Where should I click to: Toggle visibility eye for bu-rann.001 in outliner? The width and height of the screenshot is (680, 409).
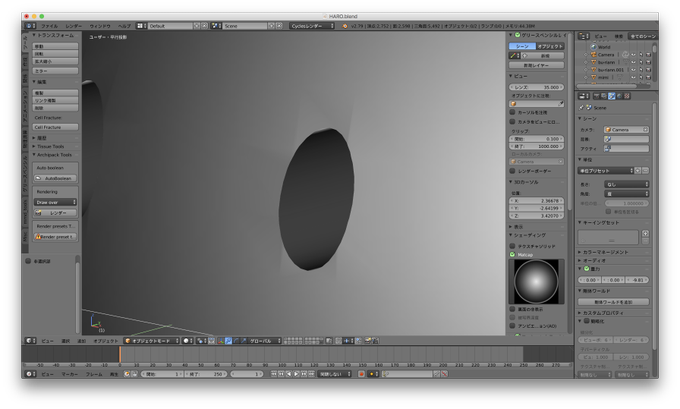(633, 70)
